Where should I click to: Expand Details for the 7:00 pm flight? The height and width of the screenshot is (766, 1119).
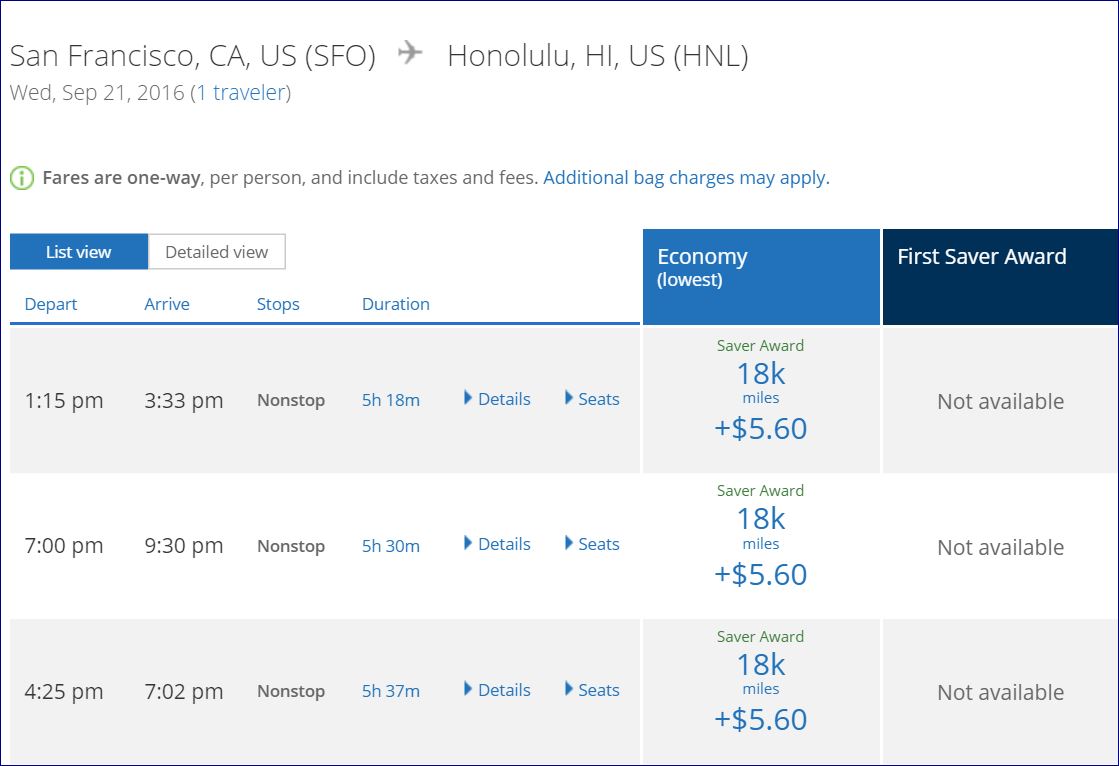point(497,544)
